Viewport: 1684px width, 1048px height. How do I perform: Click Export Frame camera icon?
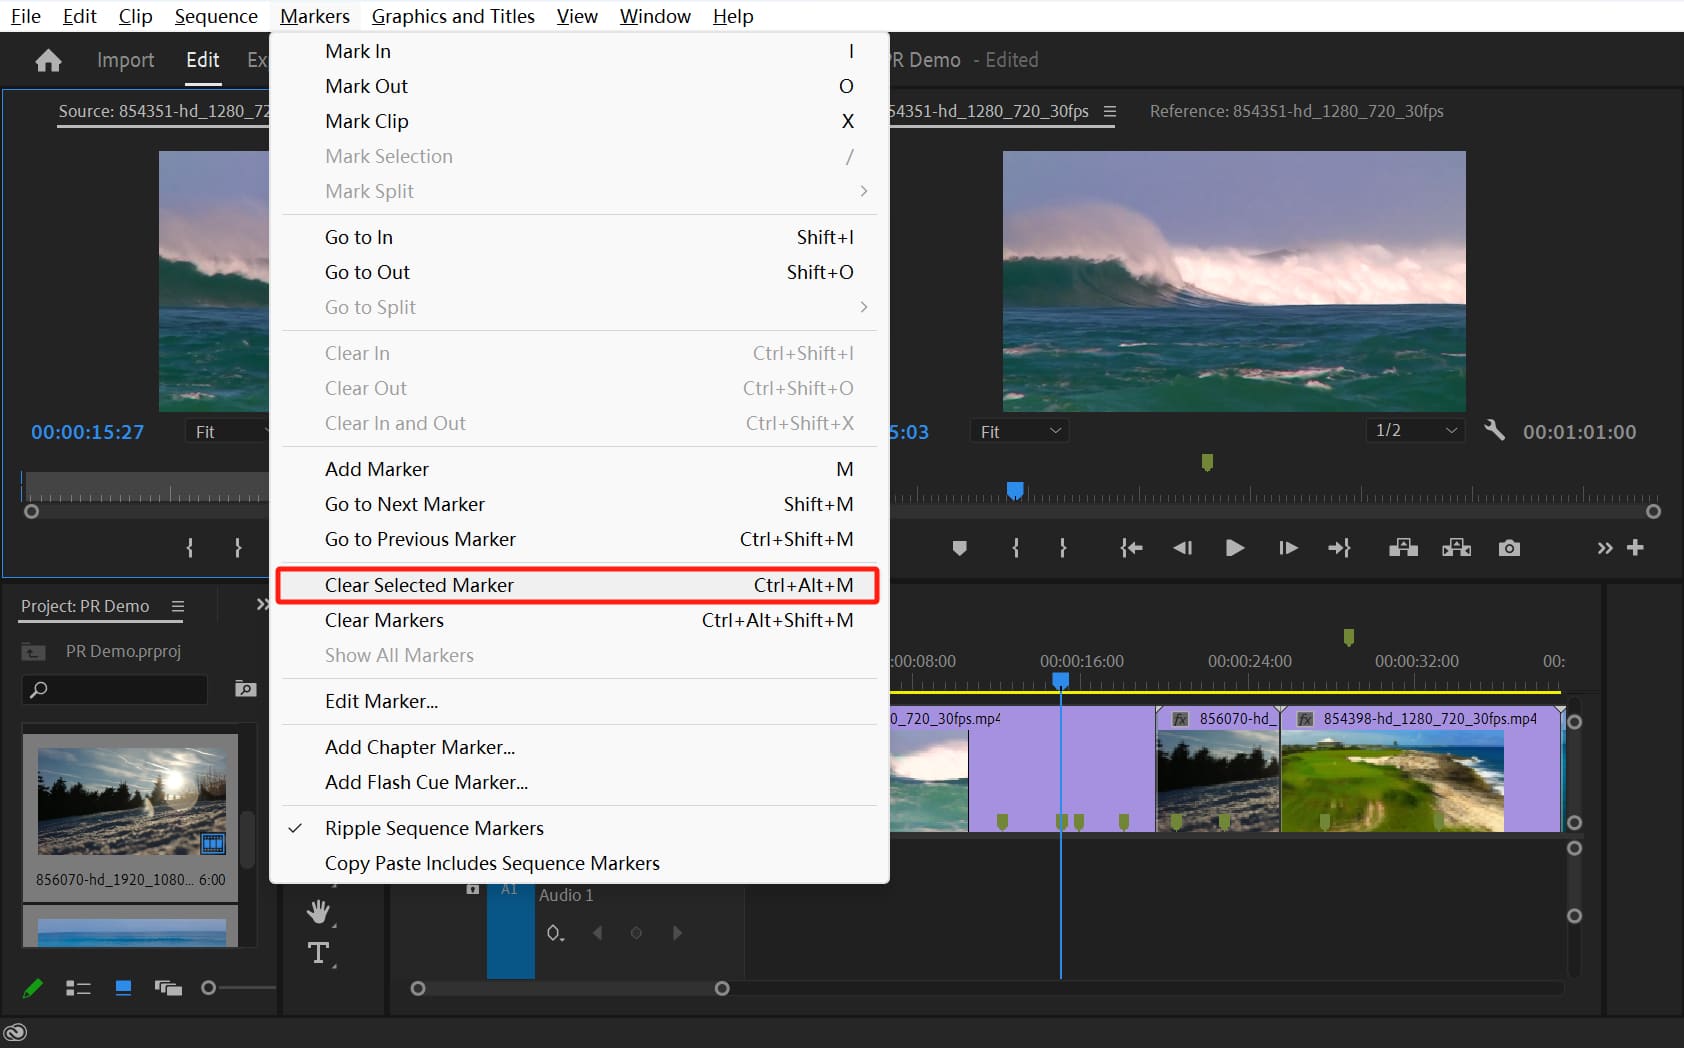coord(1509,548)
